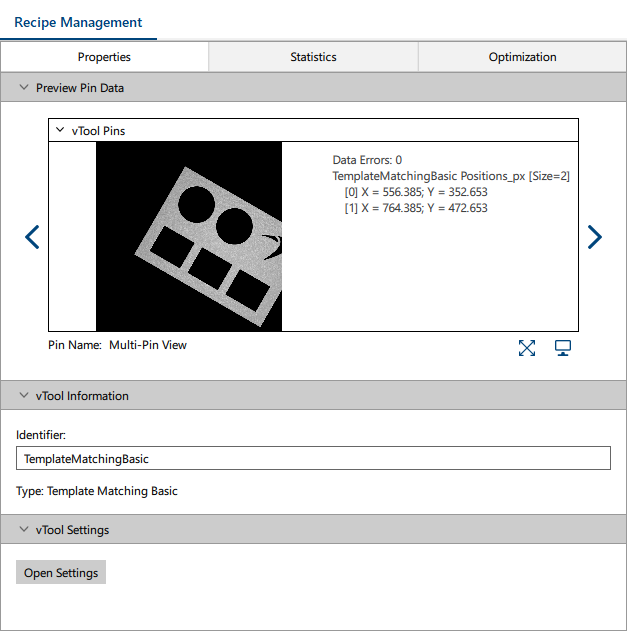Focus the Identifier input field
627x631 pixels.
[313, 458]
